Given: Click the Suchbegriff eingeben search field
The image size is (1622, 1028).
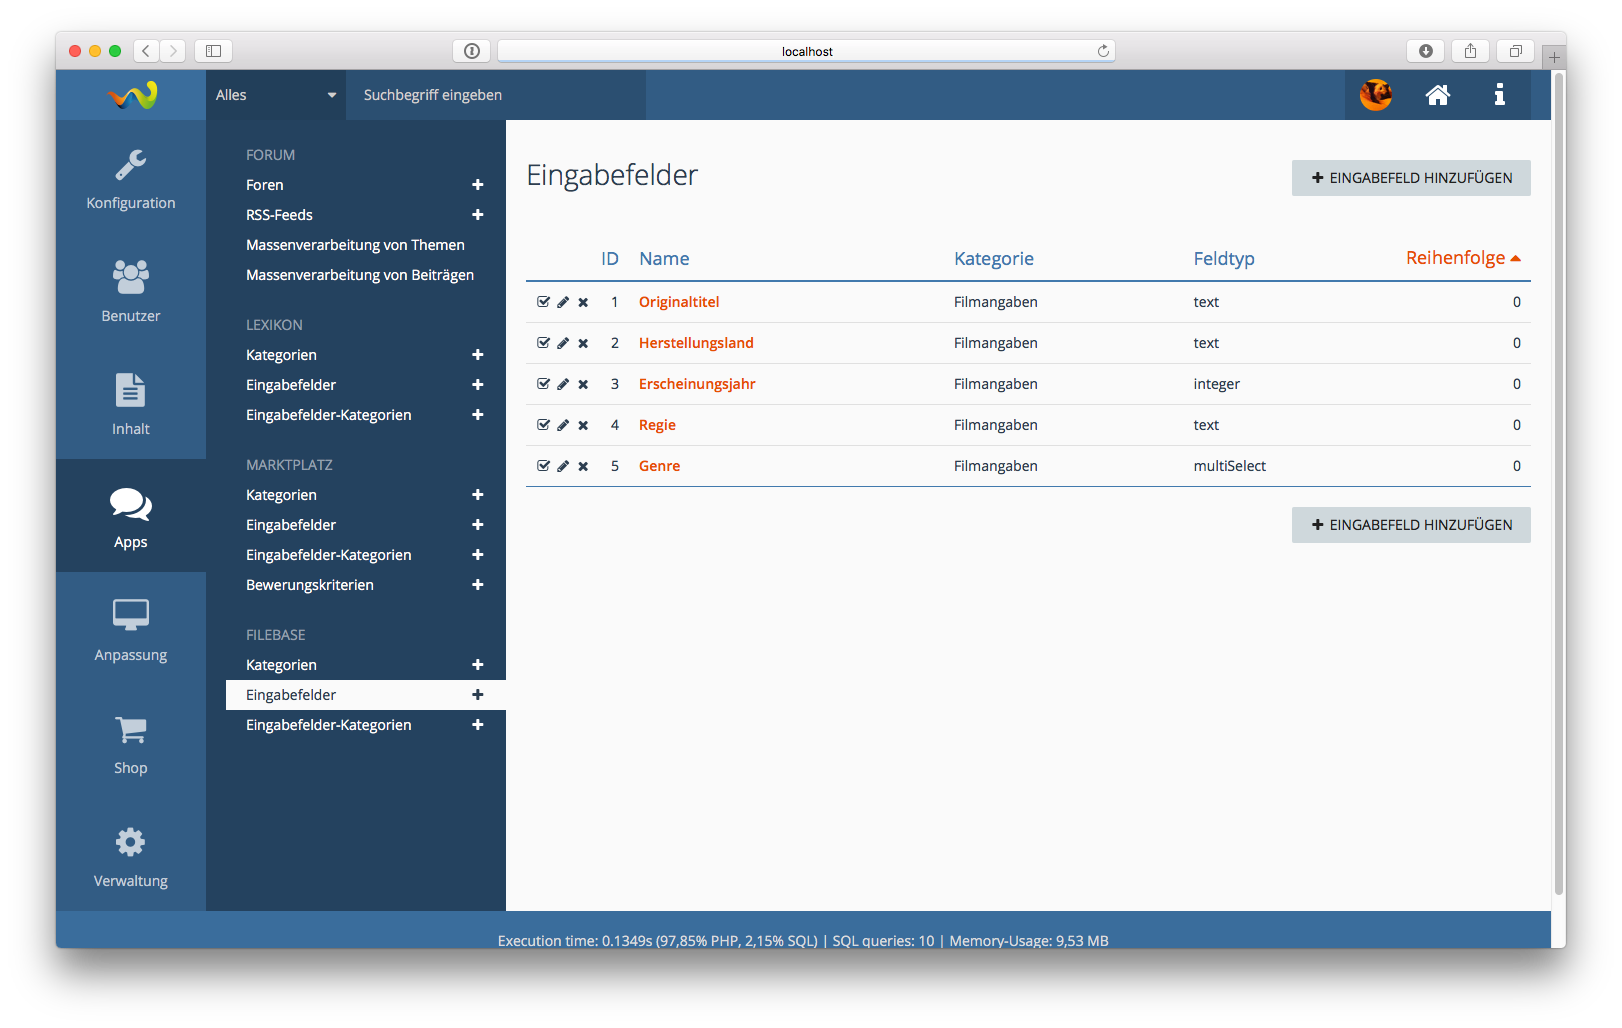Looking at the screenshot, I should click(495, 95).
